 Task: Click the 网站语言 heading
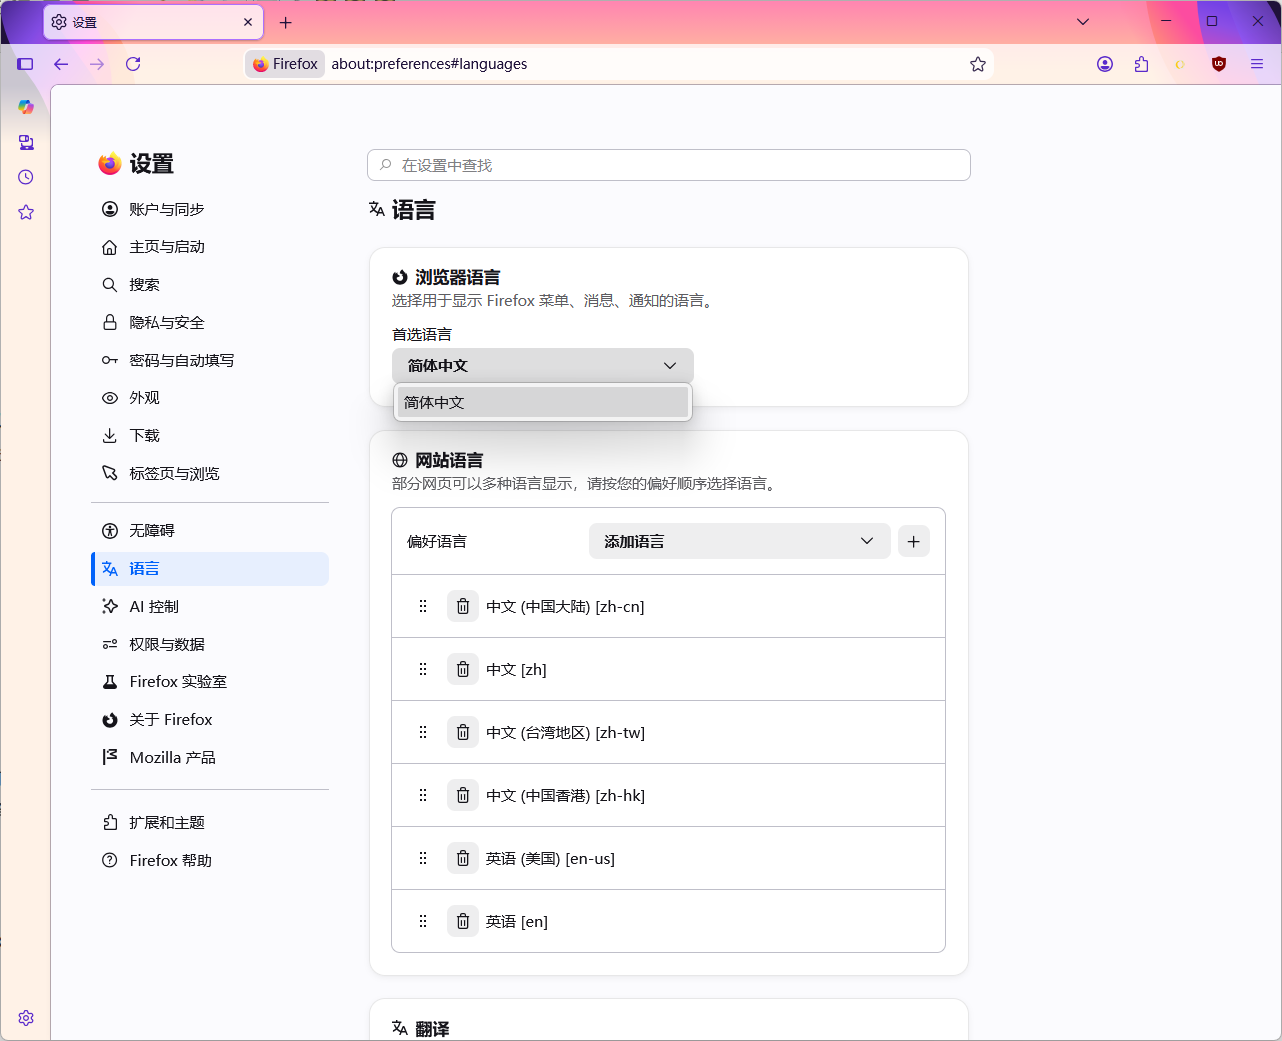point(449,460)
